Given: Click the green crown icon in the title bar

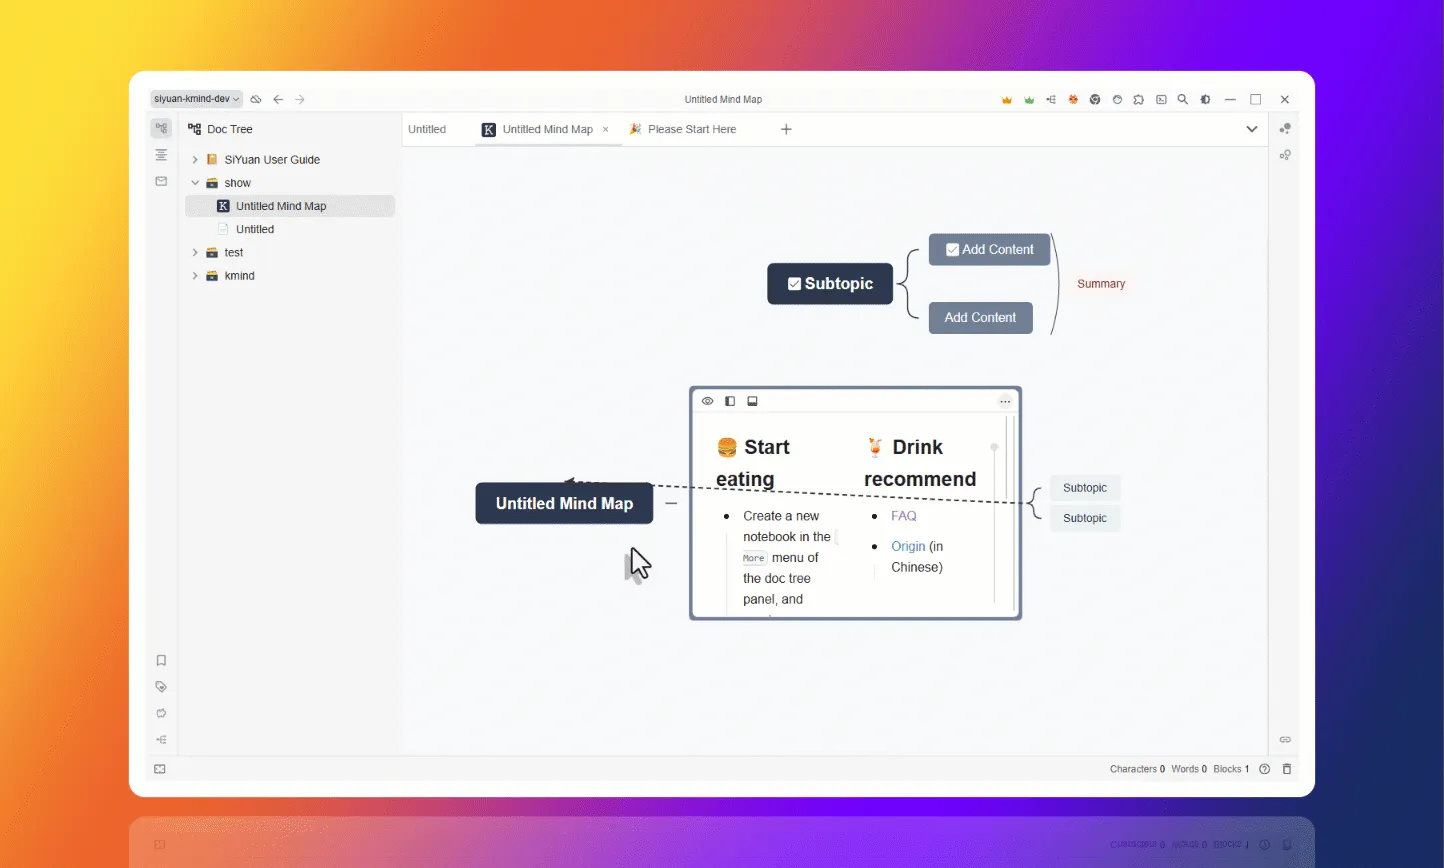Looking at the screenshot, I should [1029, 100].
